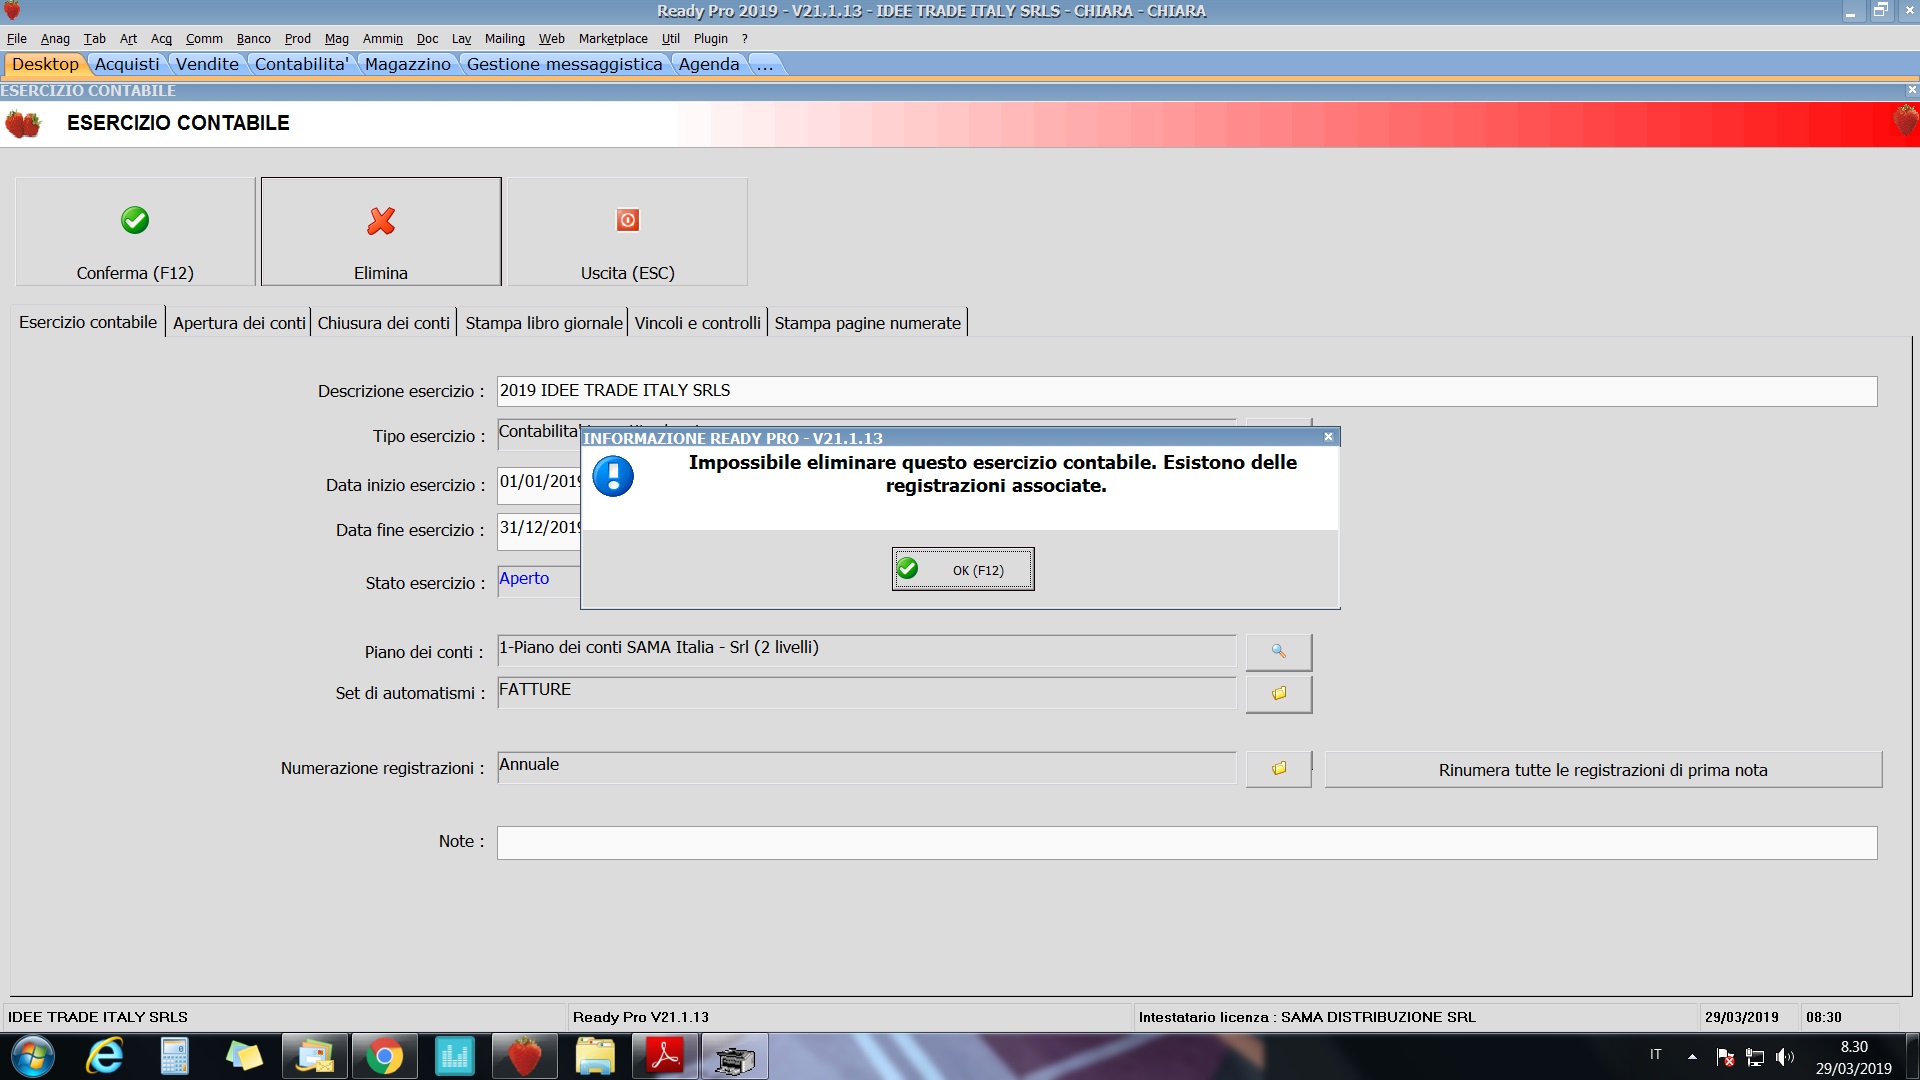Switch to Agenda workspace tab

point(709,64)
